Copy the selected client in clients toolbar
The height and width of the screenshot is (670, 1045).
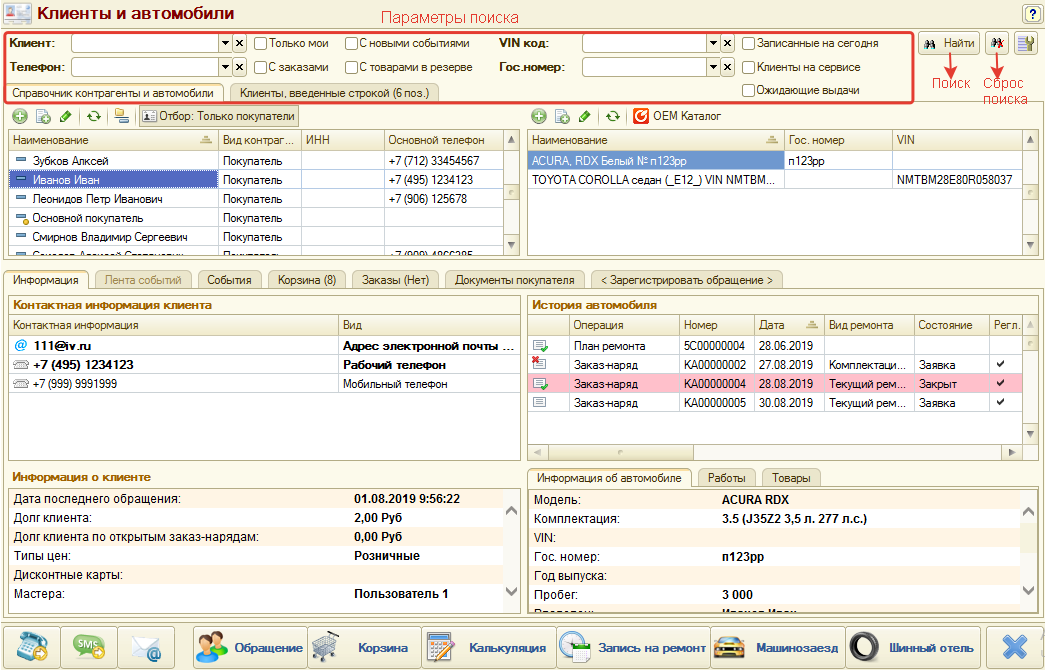43,116
